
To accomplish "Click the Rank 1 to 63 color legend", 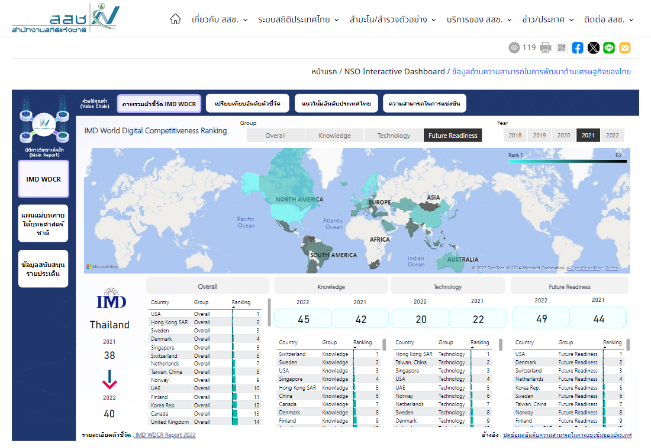I will coord(568,158).
